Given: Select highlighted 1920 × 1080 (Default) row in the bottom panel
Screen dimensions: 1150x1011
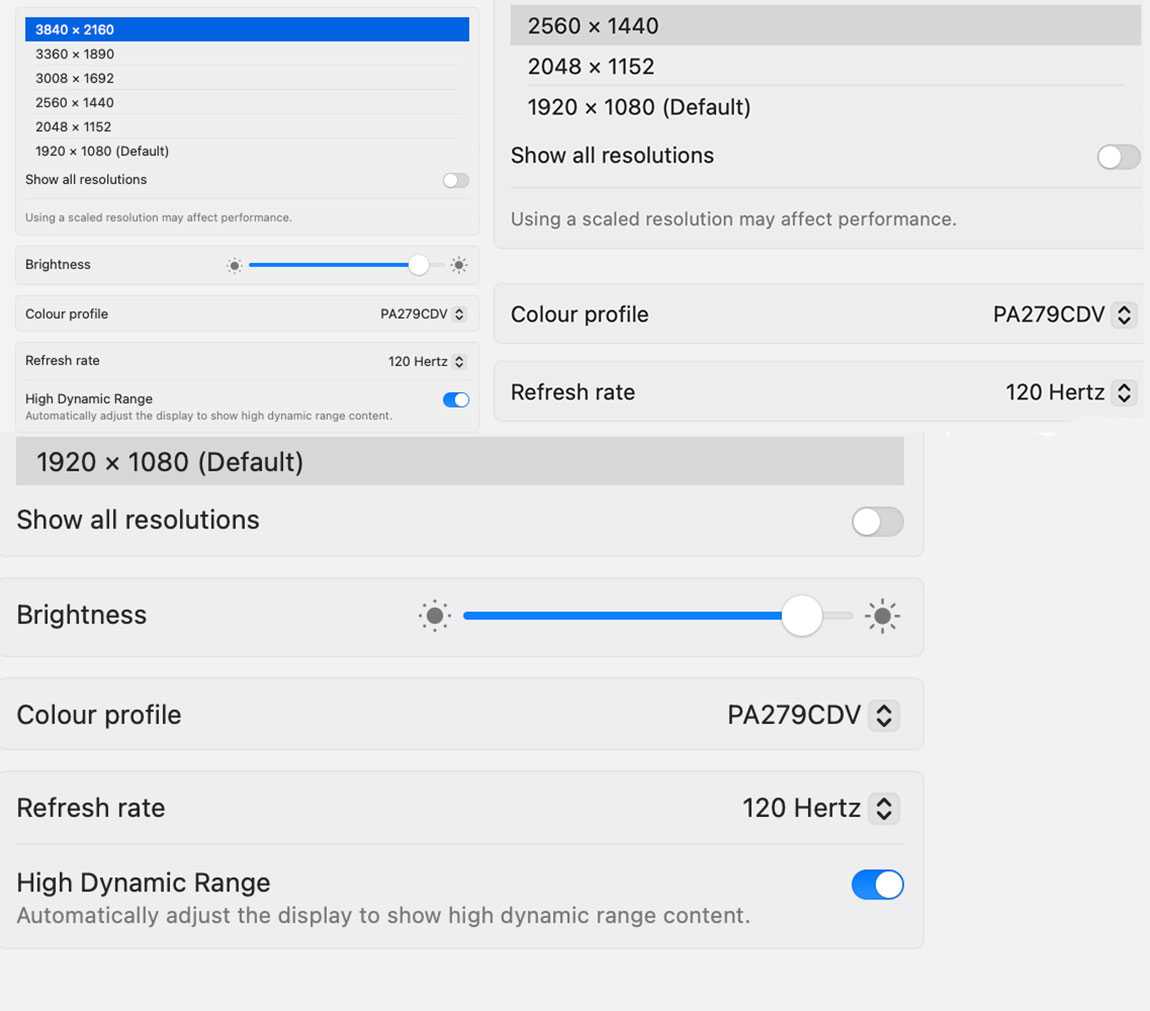Looking at the screenshot, I should (x=460, y=461).
